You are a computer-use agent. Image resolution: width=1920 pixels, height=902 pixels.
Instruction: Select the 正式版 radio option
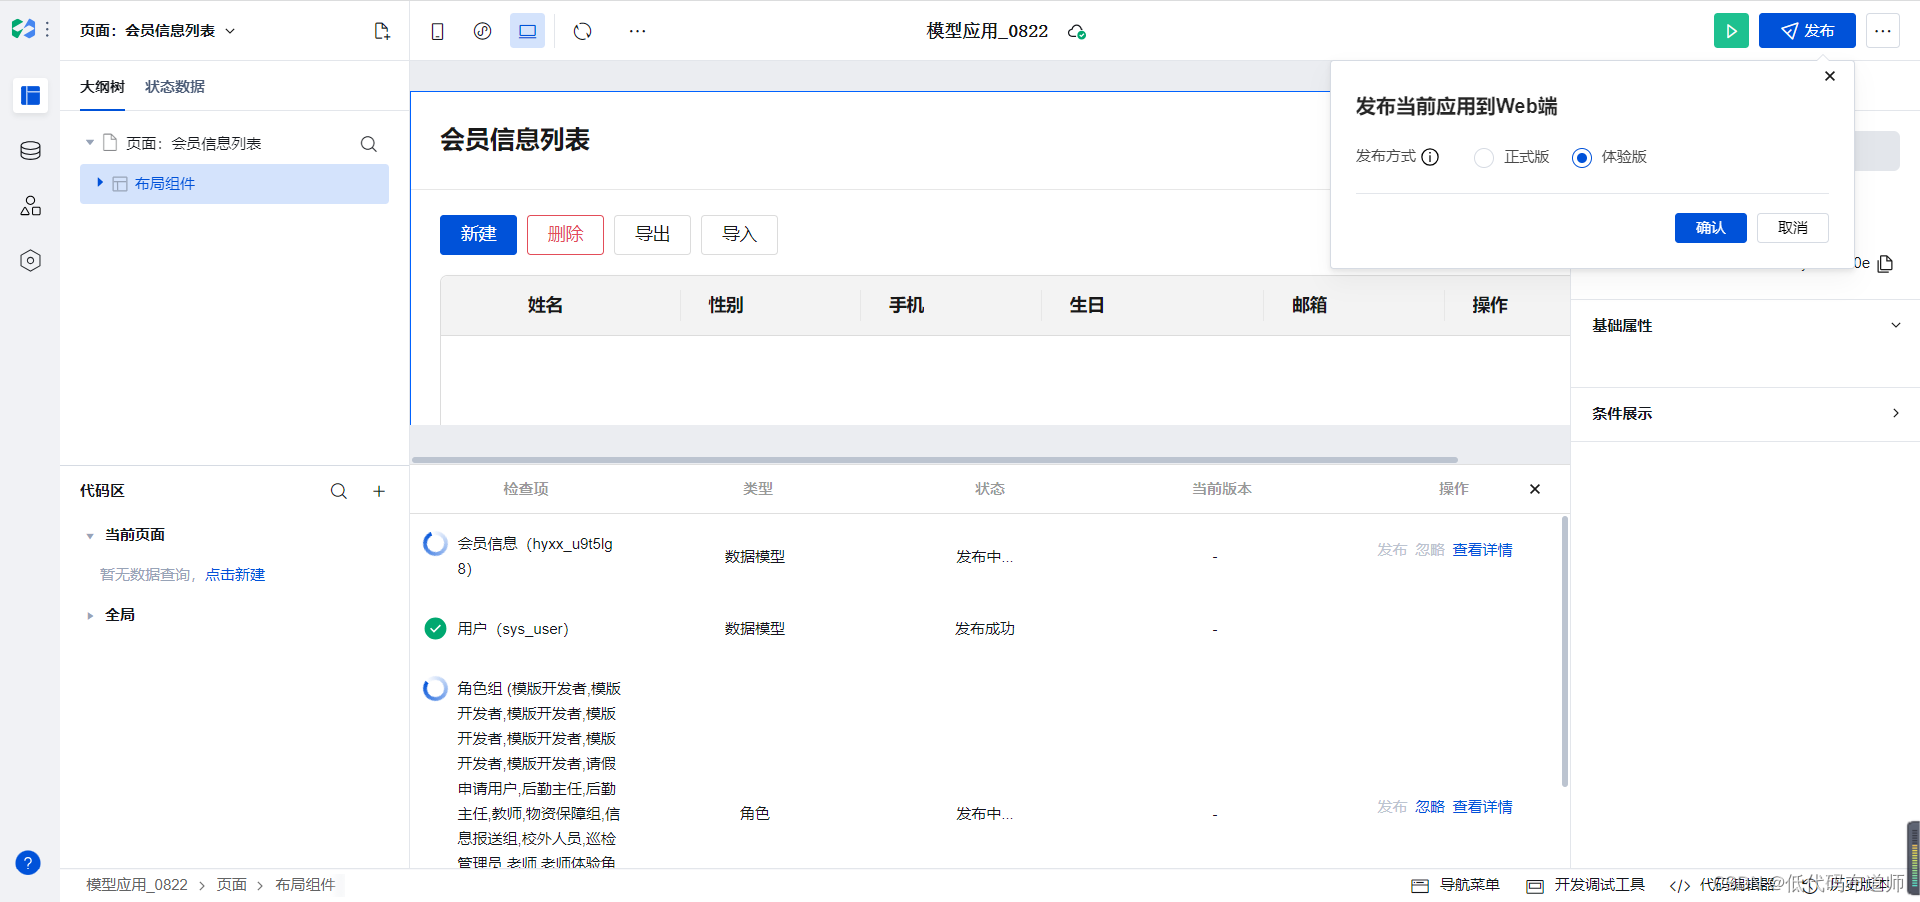tap(1484, 157)
